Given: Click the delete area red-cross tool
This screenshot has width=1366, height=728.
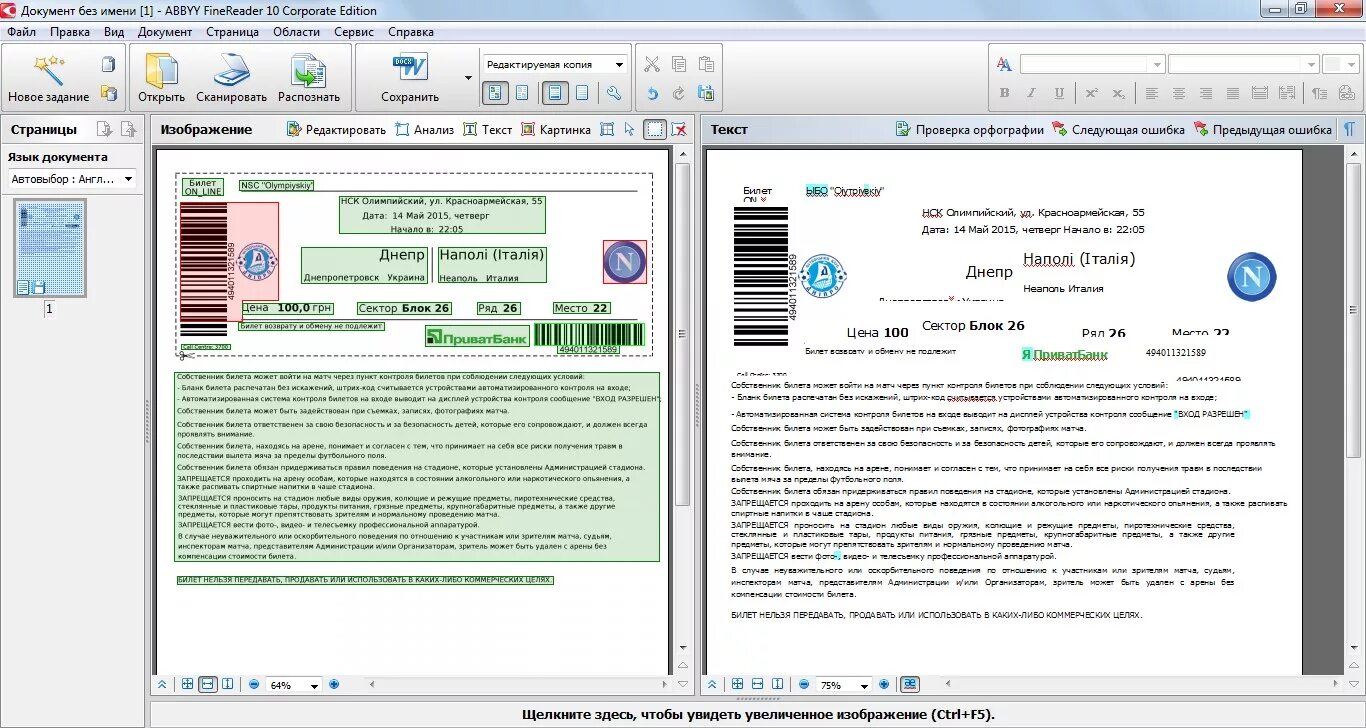Looking at the screenshot, I should pyautogui.click(x=679, y=129).
